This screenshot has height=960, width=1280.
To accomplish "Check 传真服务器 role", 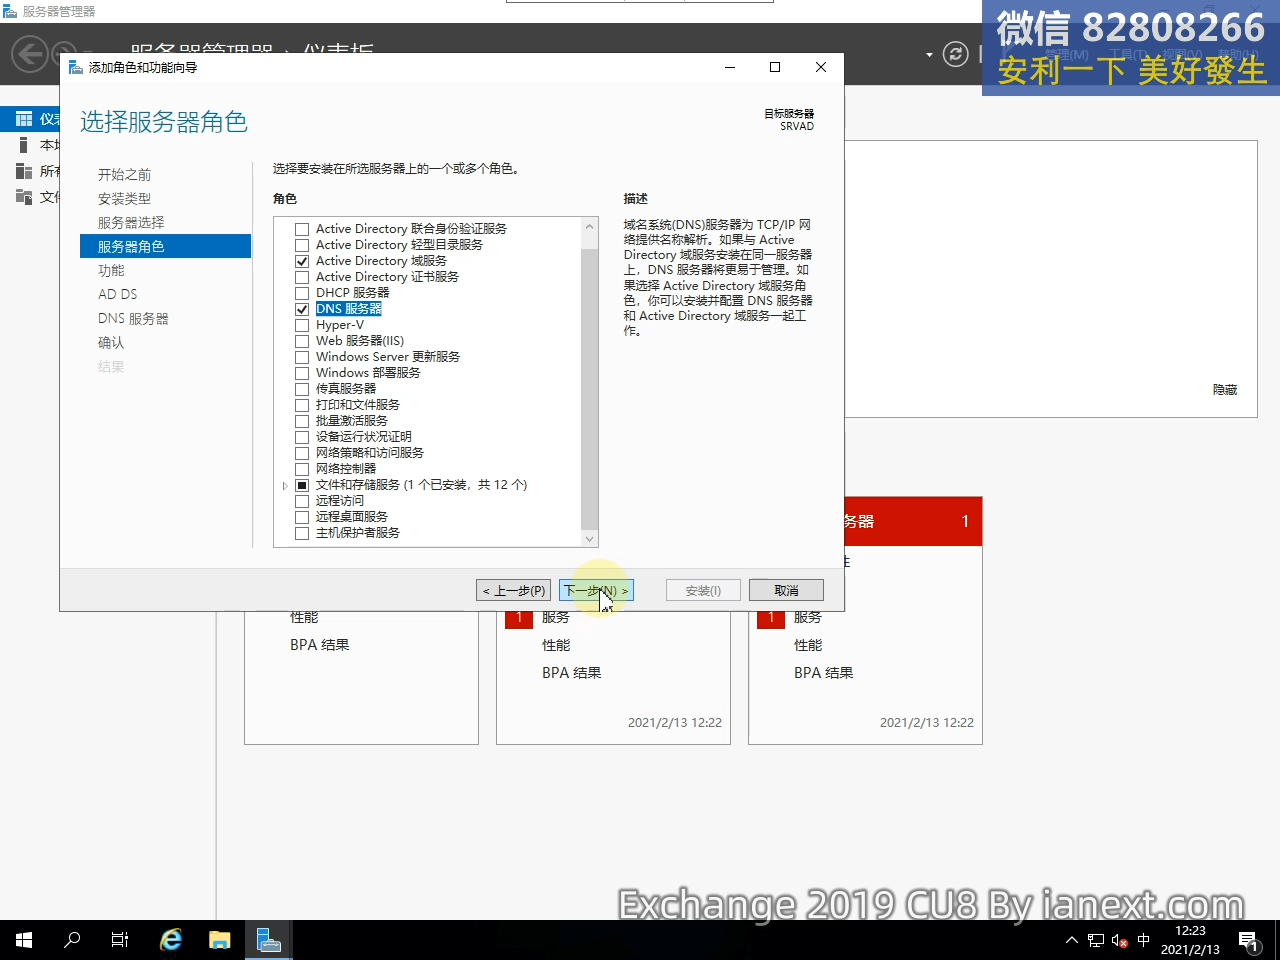I will [x=302, y=389].
